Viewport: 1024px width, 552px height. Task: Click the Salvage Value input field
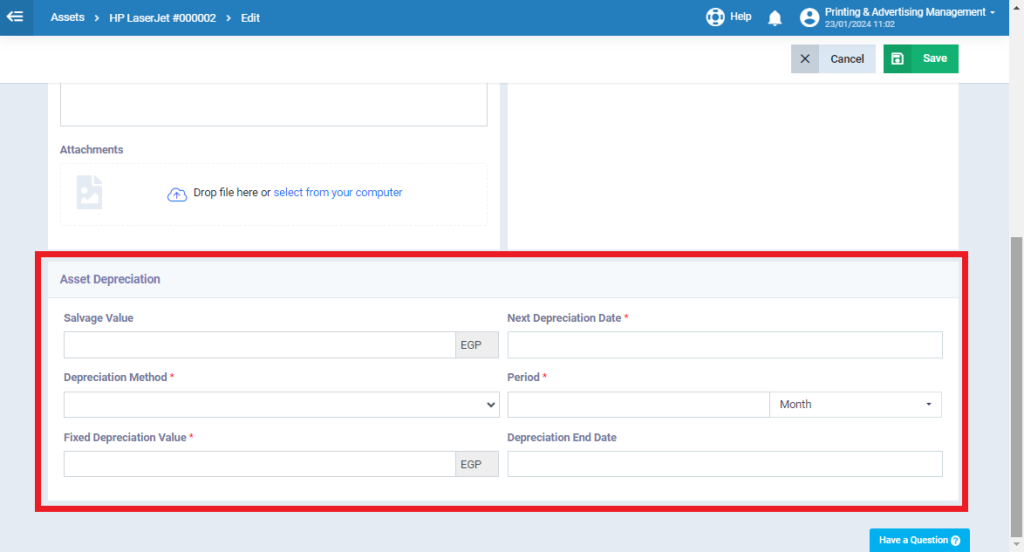tap(259, 345)
